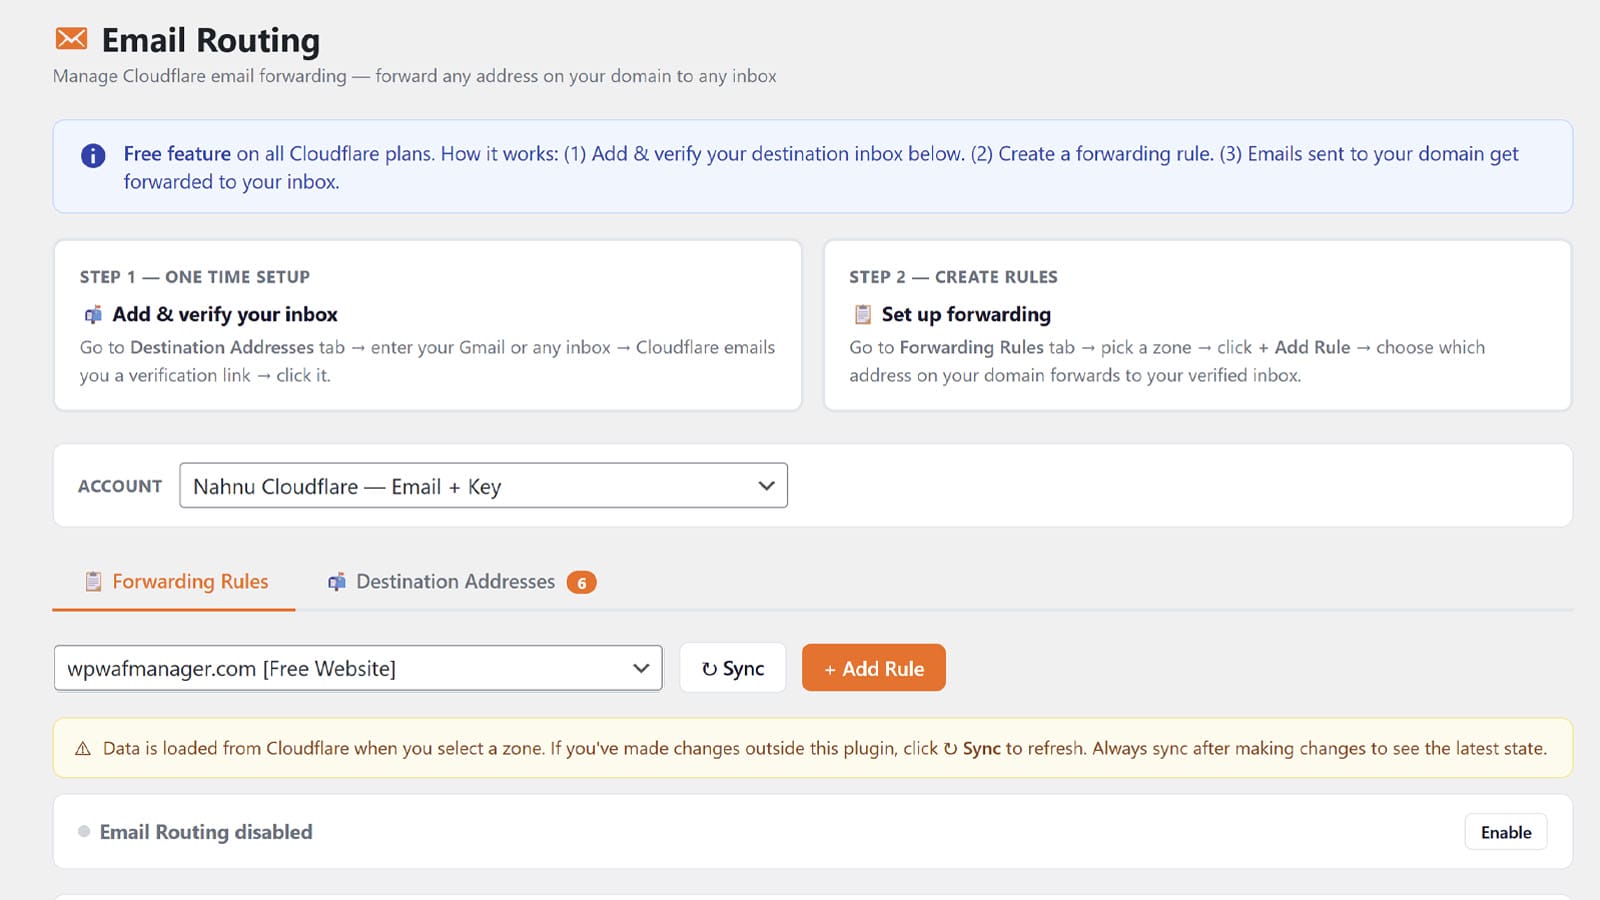
Task: Click the 'Email Routing disabled' status text
Action: (206, 832)
